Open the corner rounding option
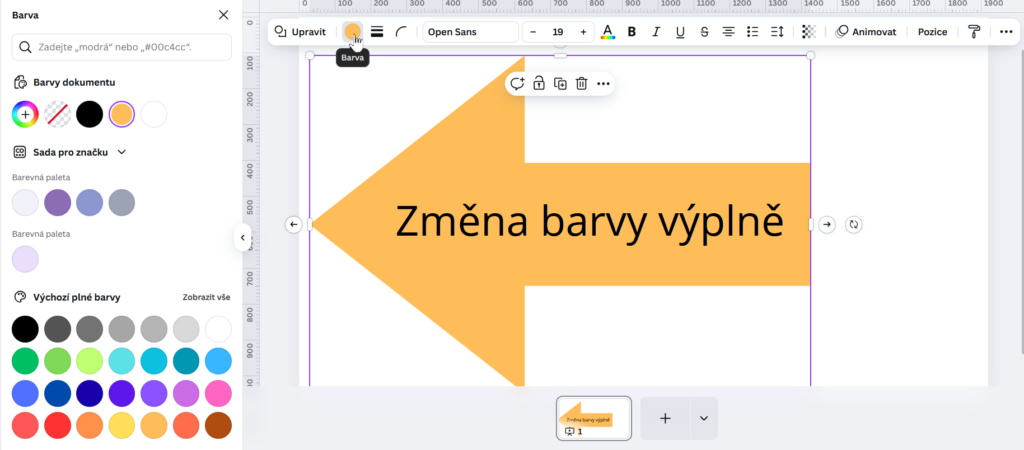This screenshot has width=1024, height=450. (401, 32)
